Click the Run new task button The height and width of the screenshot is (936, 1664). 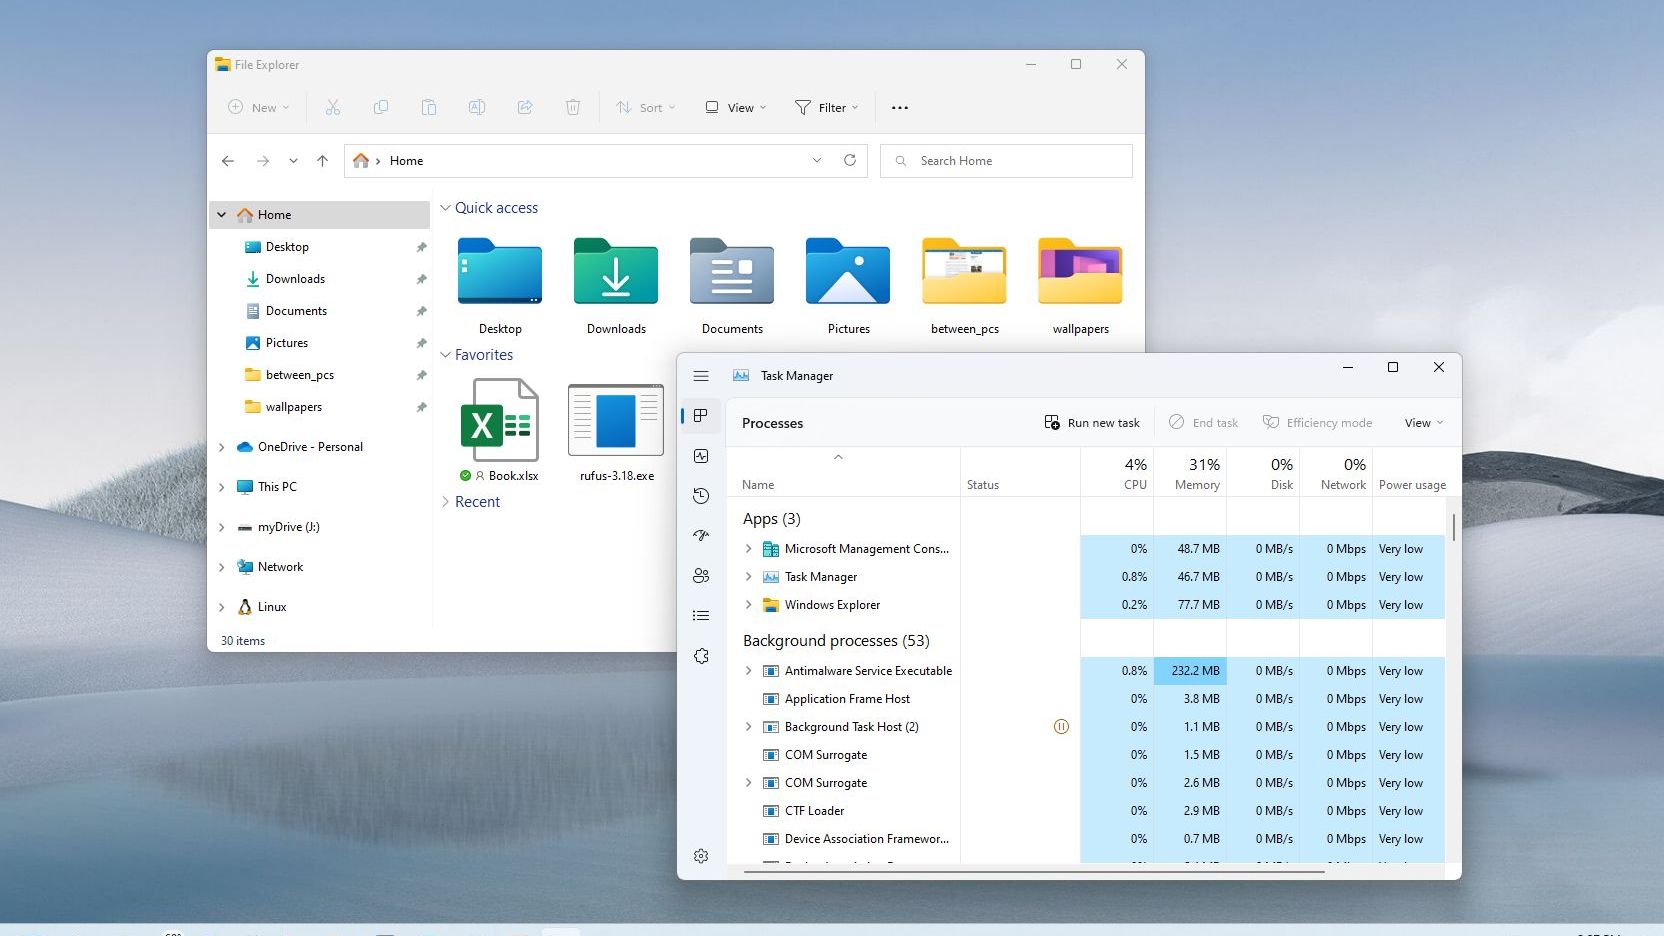point(1092,423)
